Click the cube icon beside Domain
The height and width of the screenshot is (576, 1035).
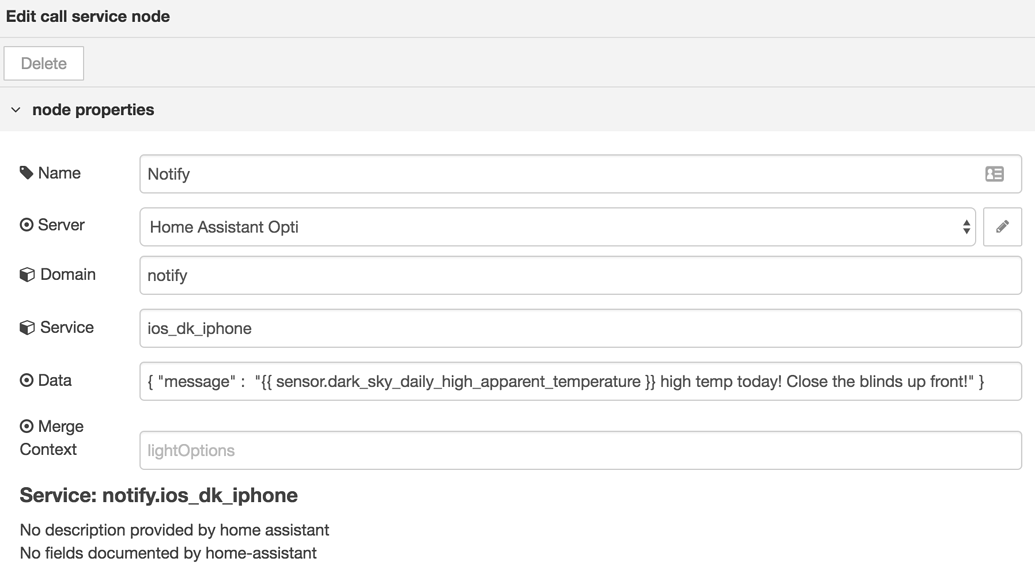click(x=27, y=275)
